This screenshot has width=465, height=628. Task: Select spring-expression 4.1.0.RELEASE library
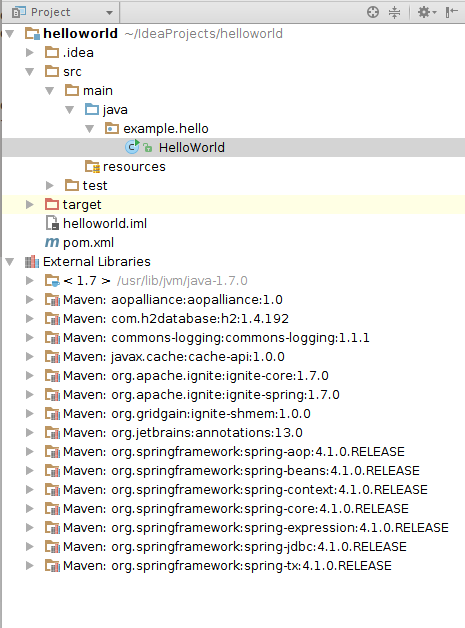tap(256, 528)
